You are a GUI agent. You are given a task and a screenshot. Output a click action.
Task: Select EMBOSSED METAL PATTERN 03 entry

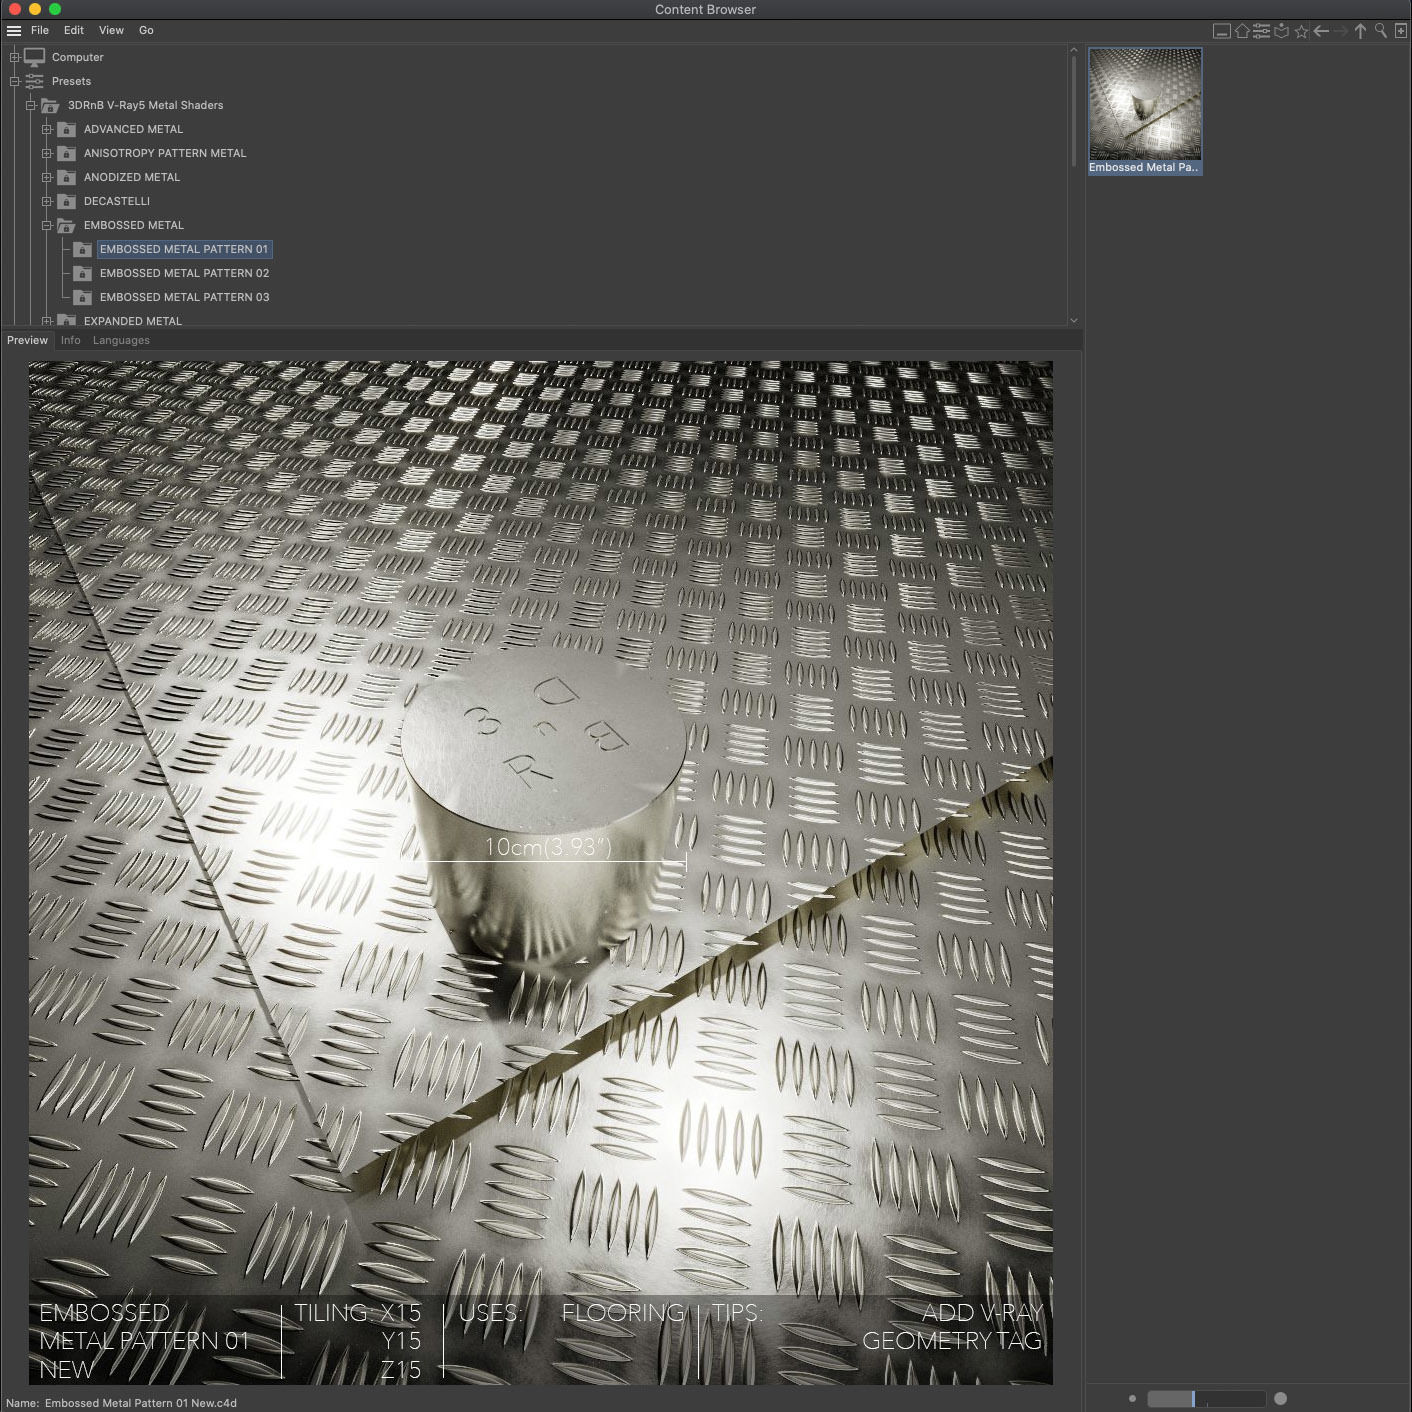(x=185, y=297)
